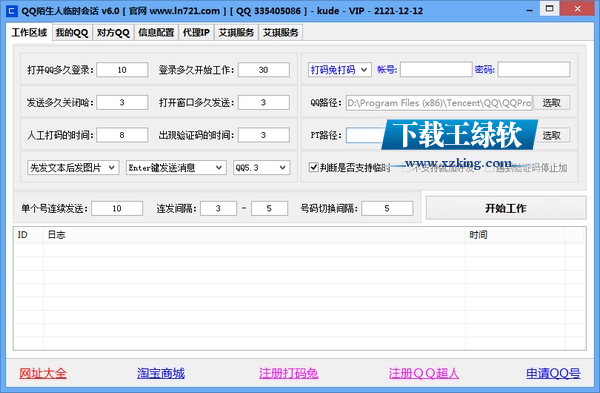This screenshot has height=393, width=600.
Task: Click the 连发间隔 minimum value field
Action: pyautogui.click(x=218, y=209)
